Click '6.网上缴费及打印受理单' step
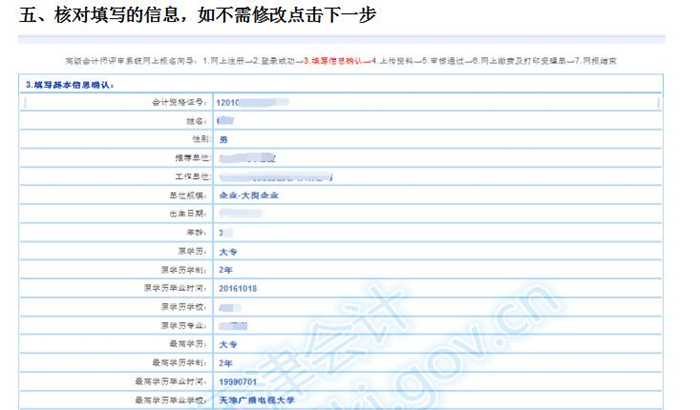Screen dimensions: 700x410 click(521, 61)
